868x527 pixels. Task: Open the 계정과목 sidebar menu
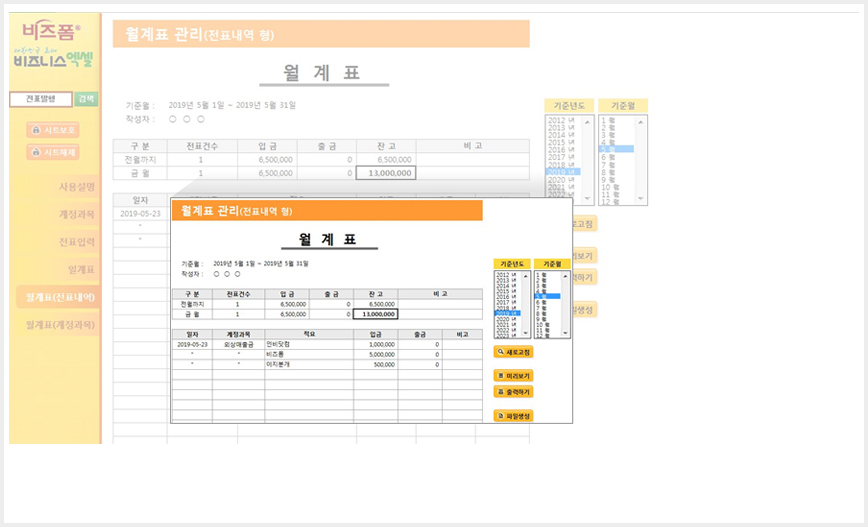pyautogui.click(x=76, y=214)
